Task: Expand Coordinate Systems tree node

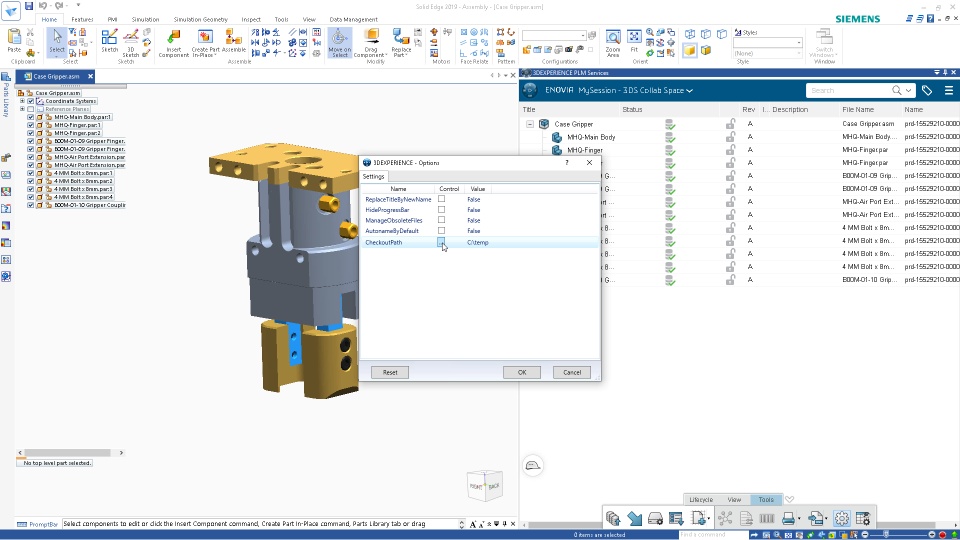Action: pos(23,101)
